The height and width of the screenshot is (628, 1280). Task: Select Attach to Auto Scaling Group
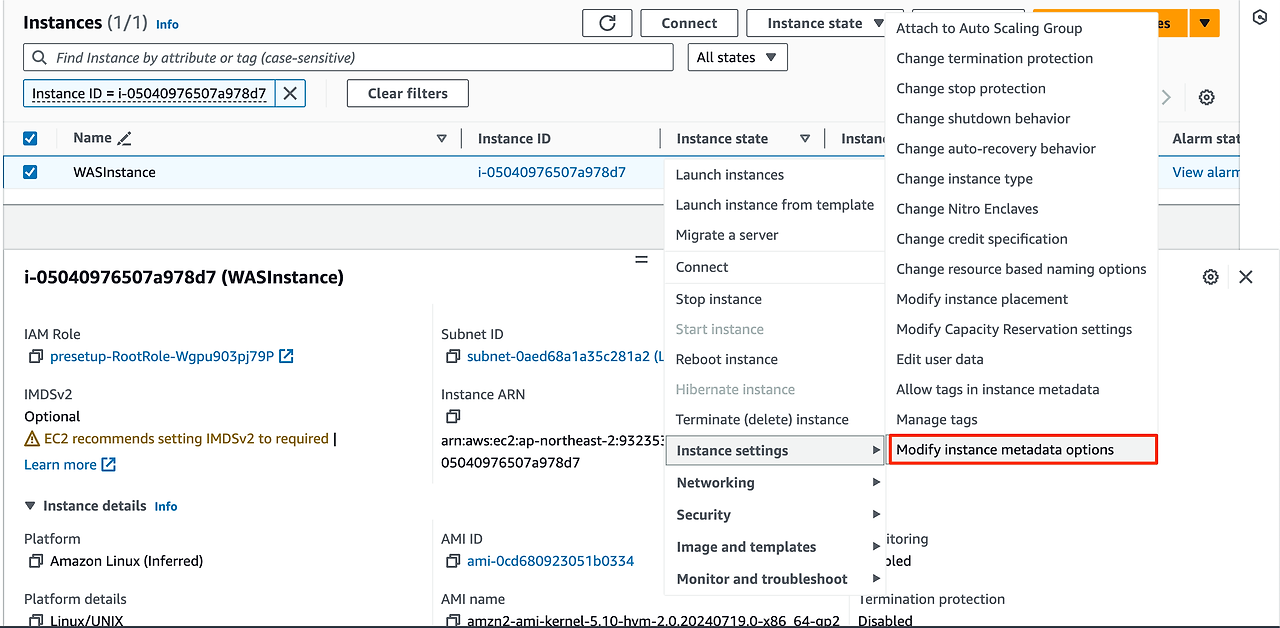(1022, 28)
